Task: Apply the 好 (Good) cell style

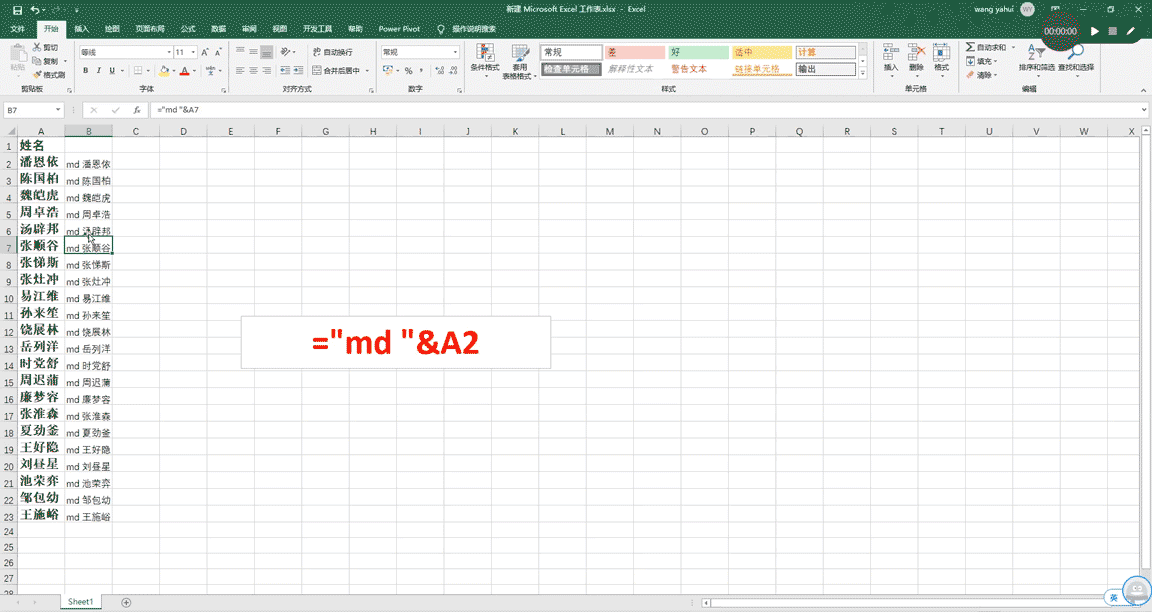Action: pos(699,52)
